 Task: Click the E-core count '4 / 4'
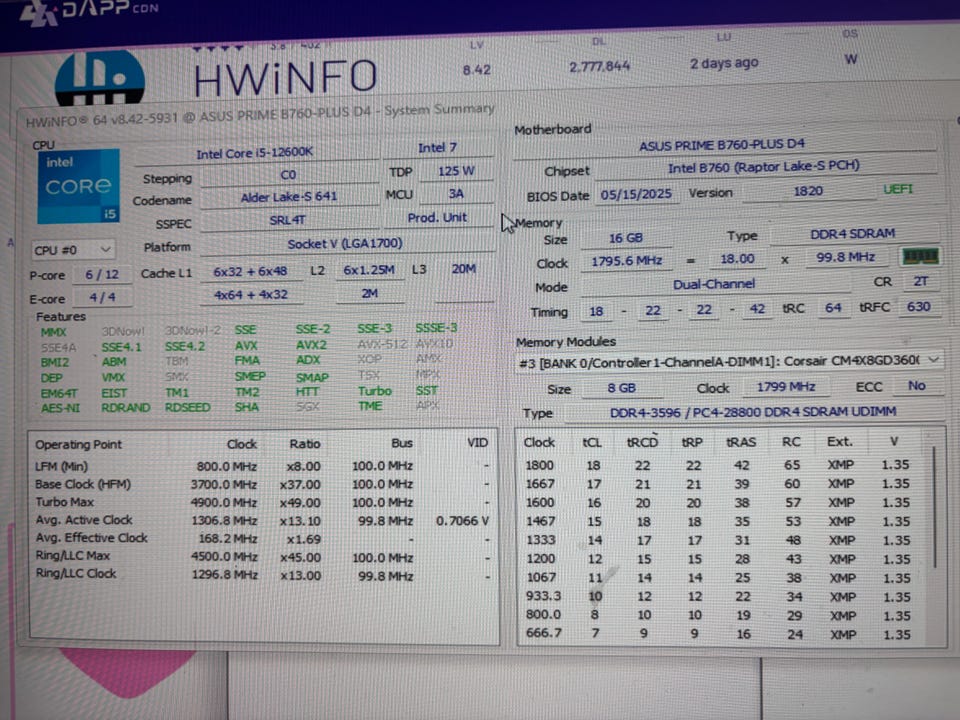point(102,298)
